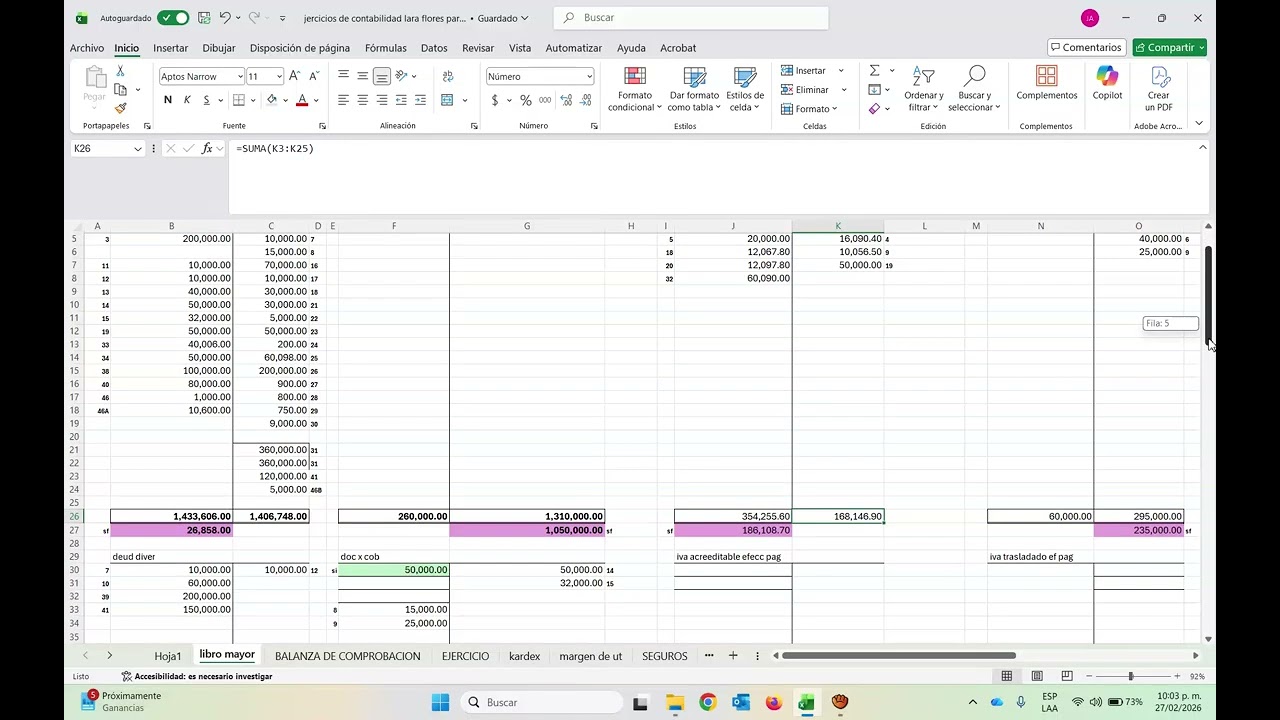The height and width of the screenshot is (720, 1280).
Task: Click the Comentarios button
Action: pyautogui.click(x=1086, y=48)
